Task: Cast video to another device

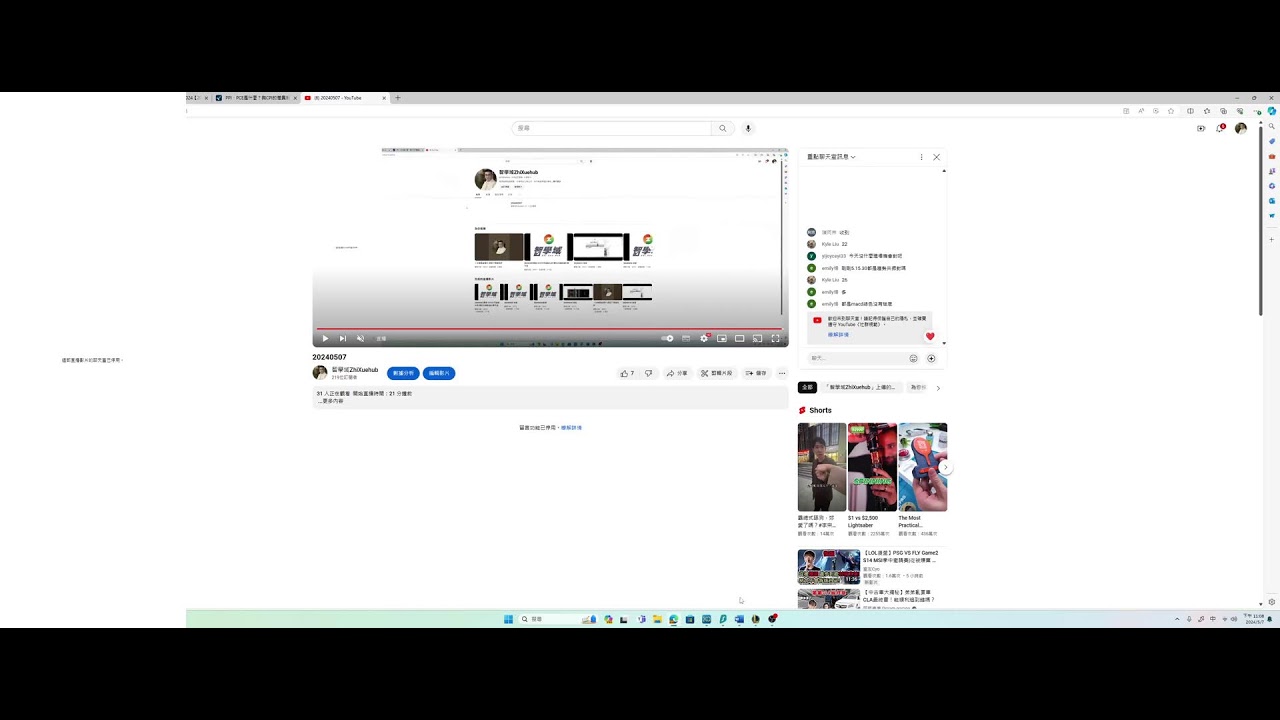Action: tap(757, 339)
